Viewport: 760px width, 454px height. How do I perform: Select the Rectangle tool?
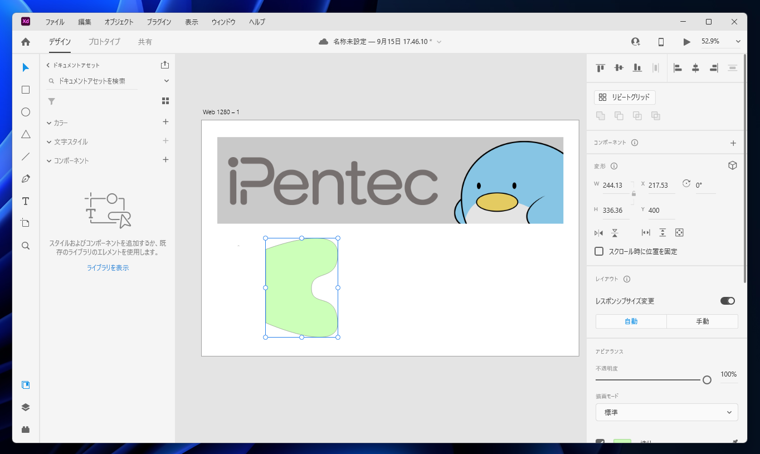26,90
